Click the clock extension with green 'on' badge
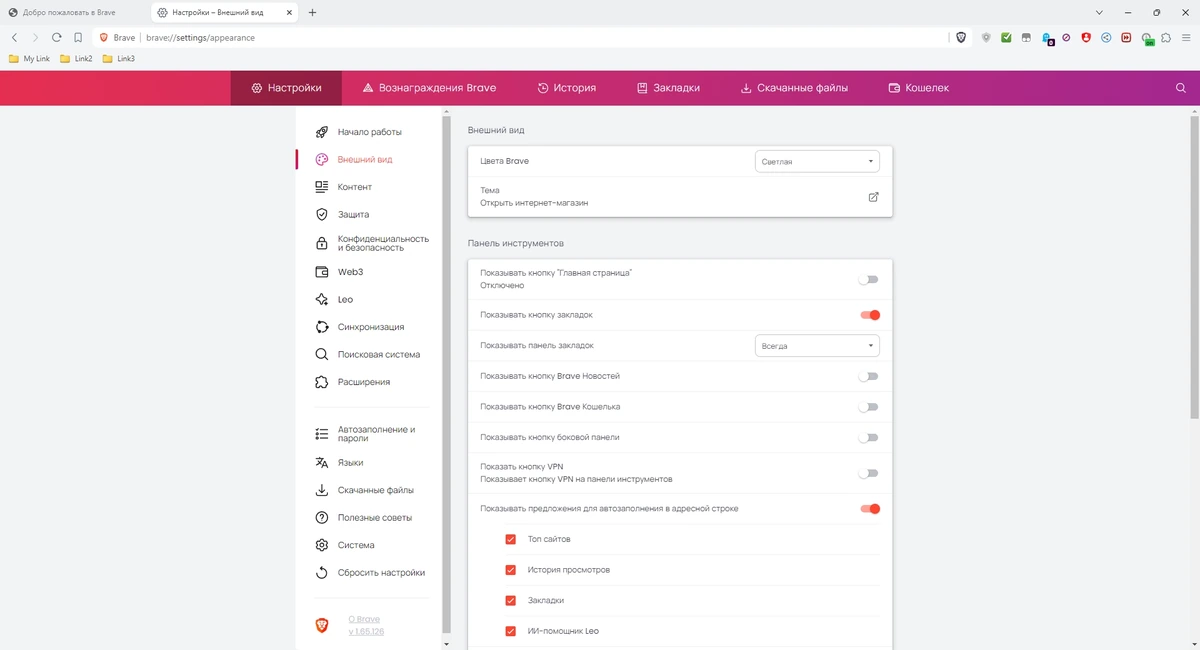 pos(1147,38)
